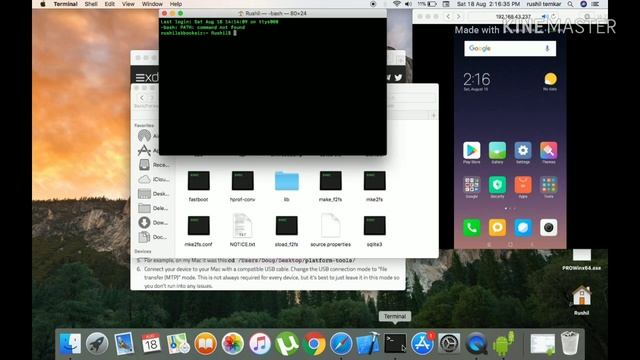Open the Shell menu
The height and width of the screenshot is (360, 640).
click(91, 4)
